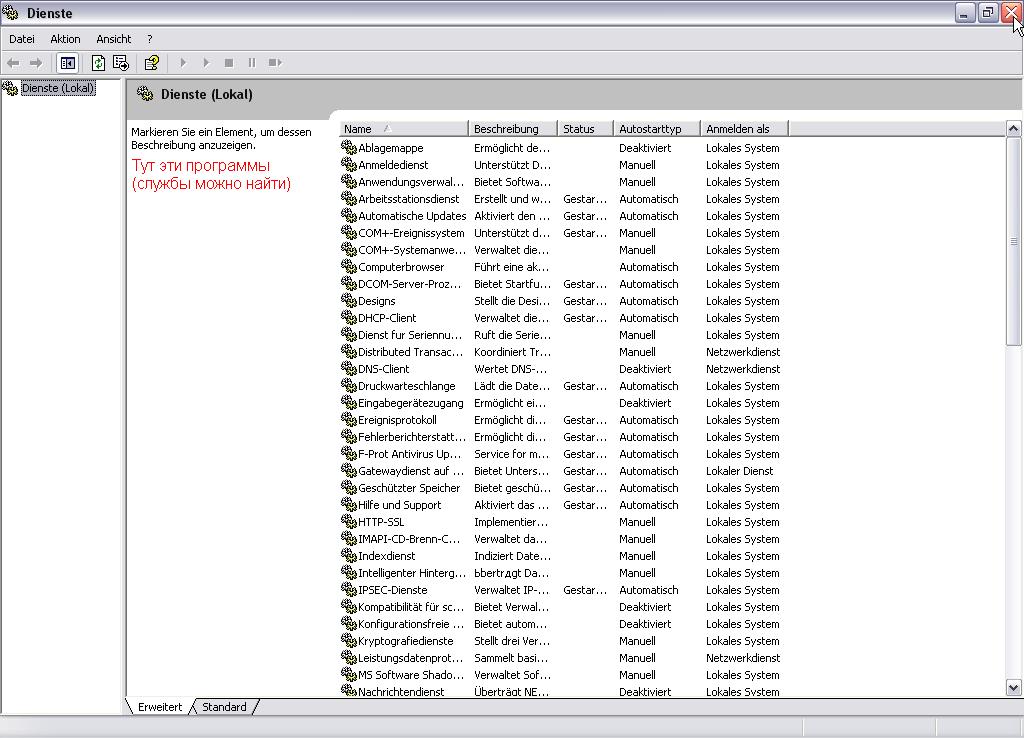Open the Aktion menu
This screenshot has width=1024, height=738.
65,39
